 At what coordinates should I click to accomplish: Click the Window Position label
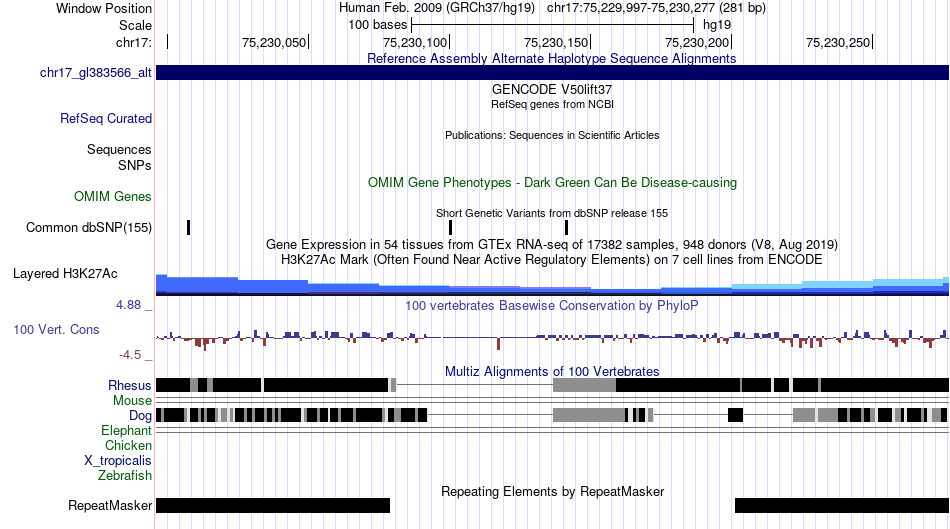pyautogui.click(x=104, y=8)
